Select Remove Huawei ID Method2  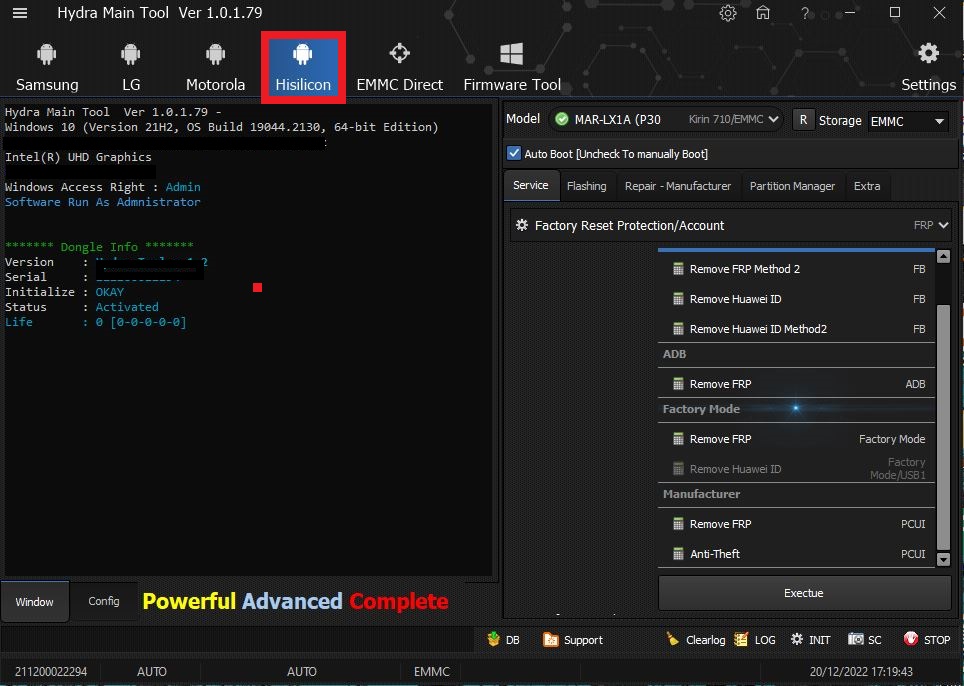[797, 329]
